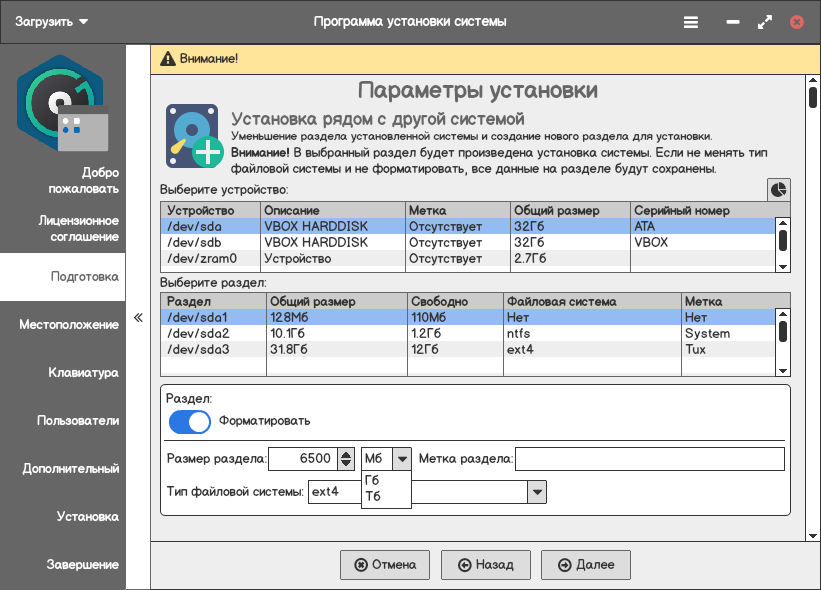Collapse the Мб unit dropdown arrow
This screenshot has height=590, width=821.
click(x=402, y=459)
